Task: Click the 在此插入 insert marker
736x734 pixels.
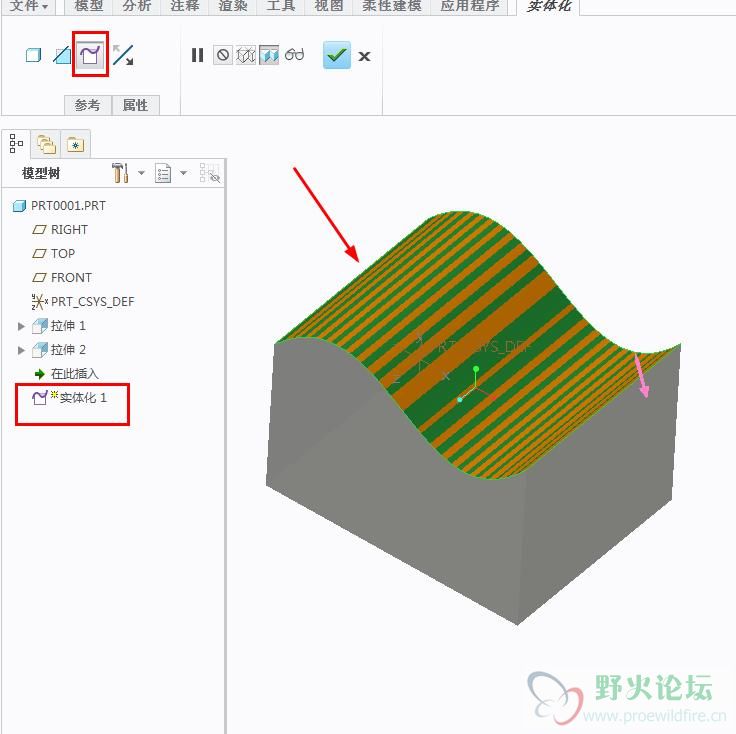Action: click(x=66, y=374)
